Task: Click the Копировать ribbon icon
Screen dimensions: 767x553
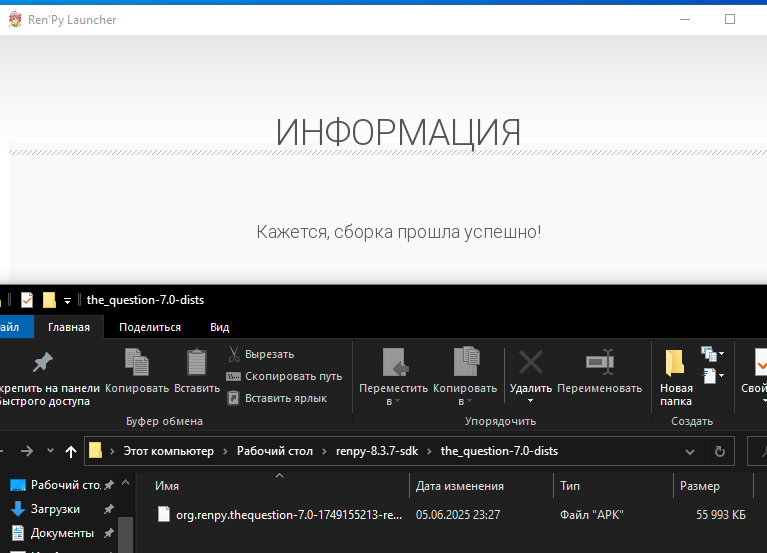Action: [137, 362]
